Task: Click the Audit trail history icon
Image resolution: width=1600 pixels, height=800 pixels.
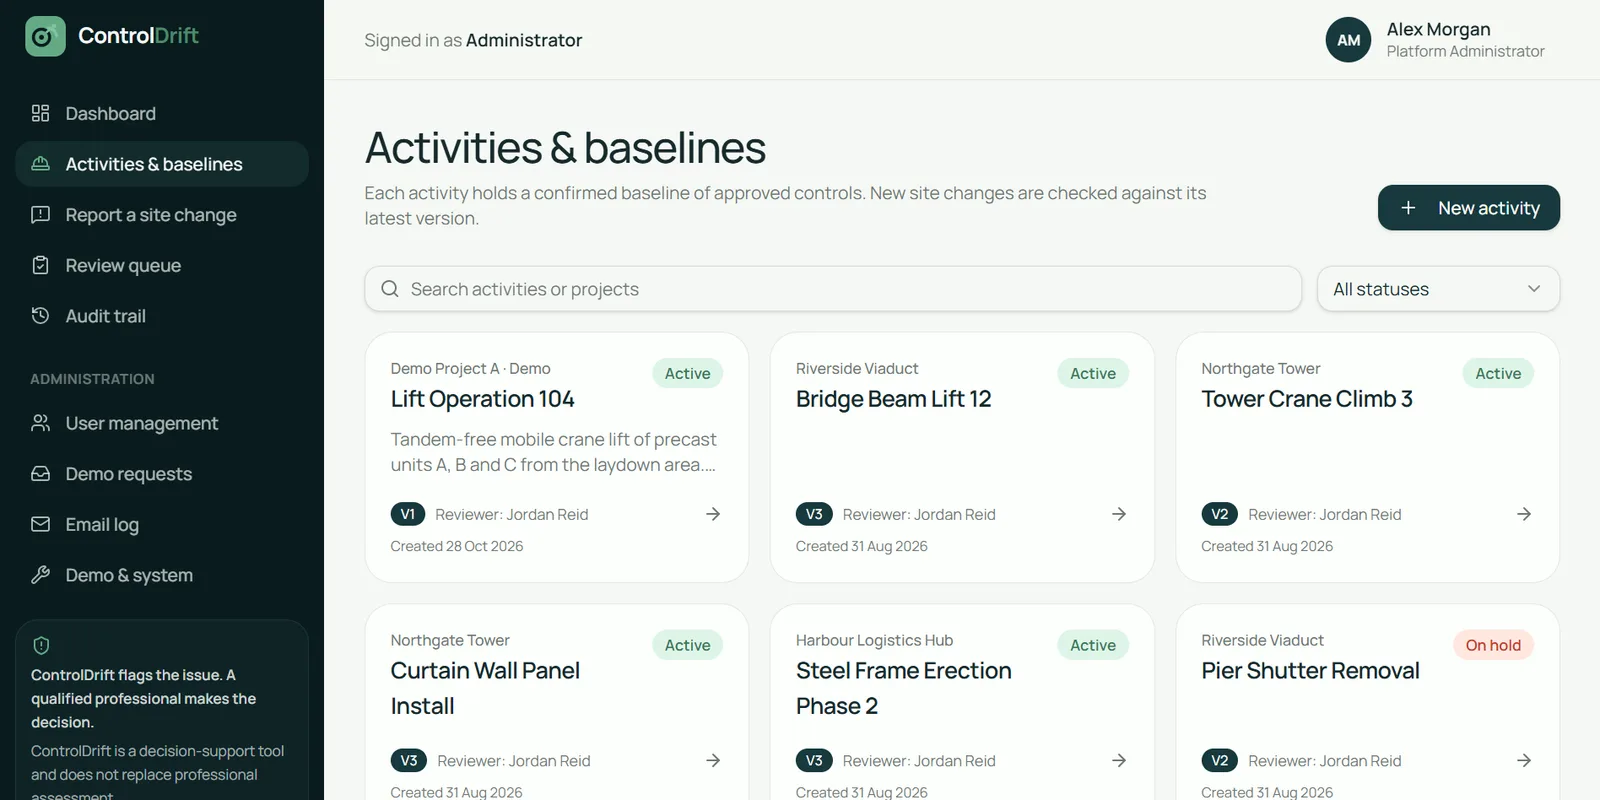Action: 40,315
